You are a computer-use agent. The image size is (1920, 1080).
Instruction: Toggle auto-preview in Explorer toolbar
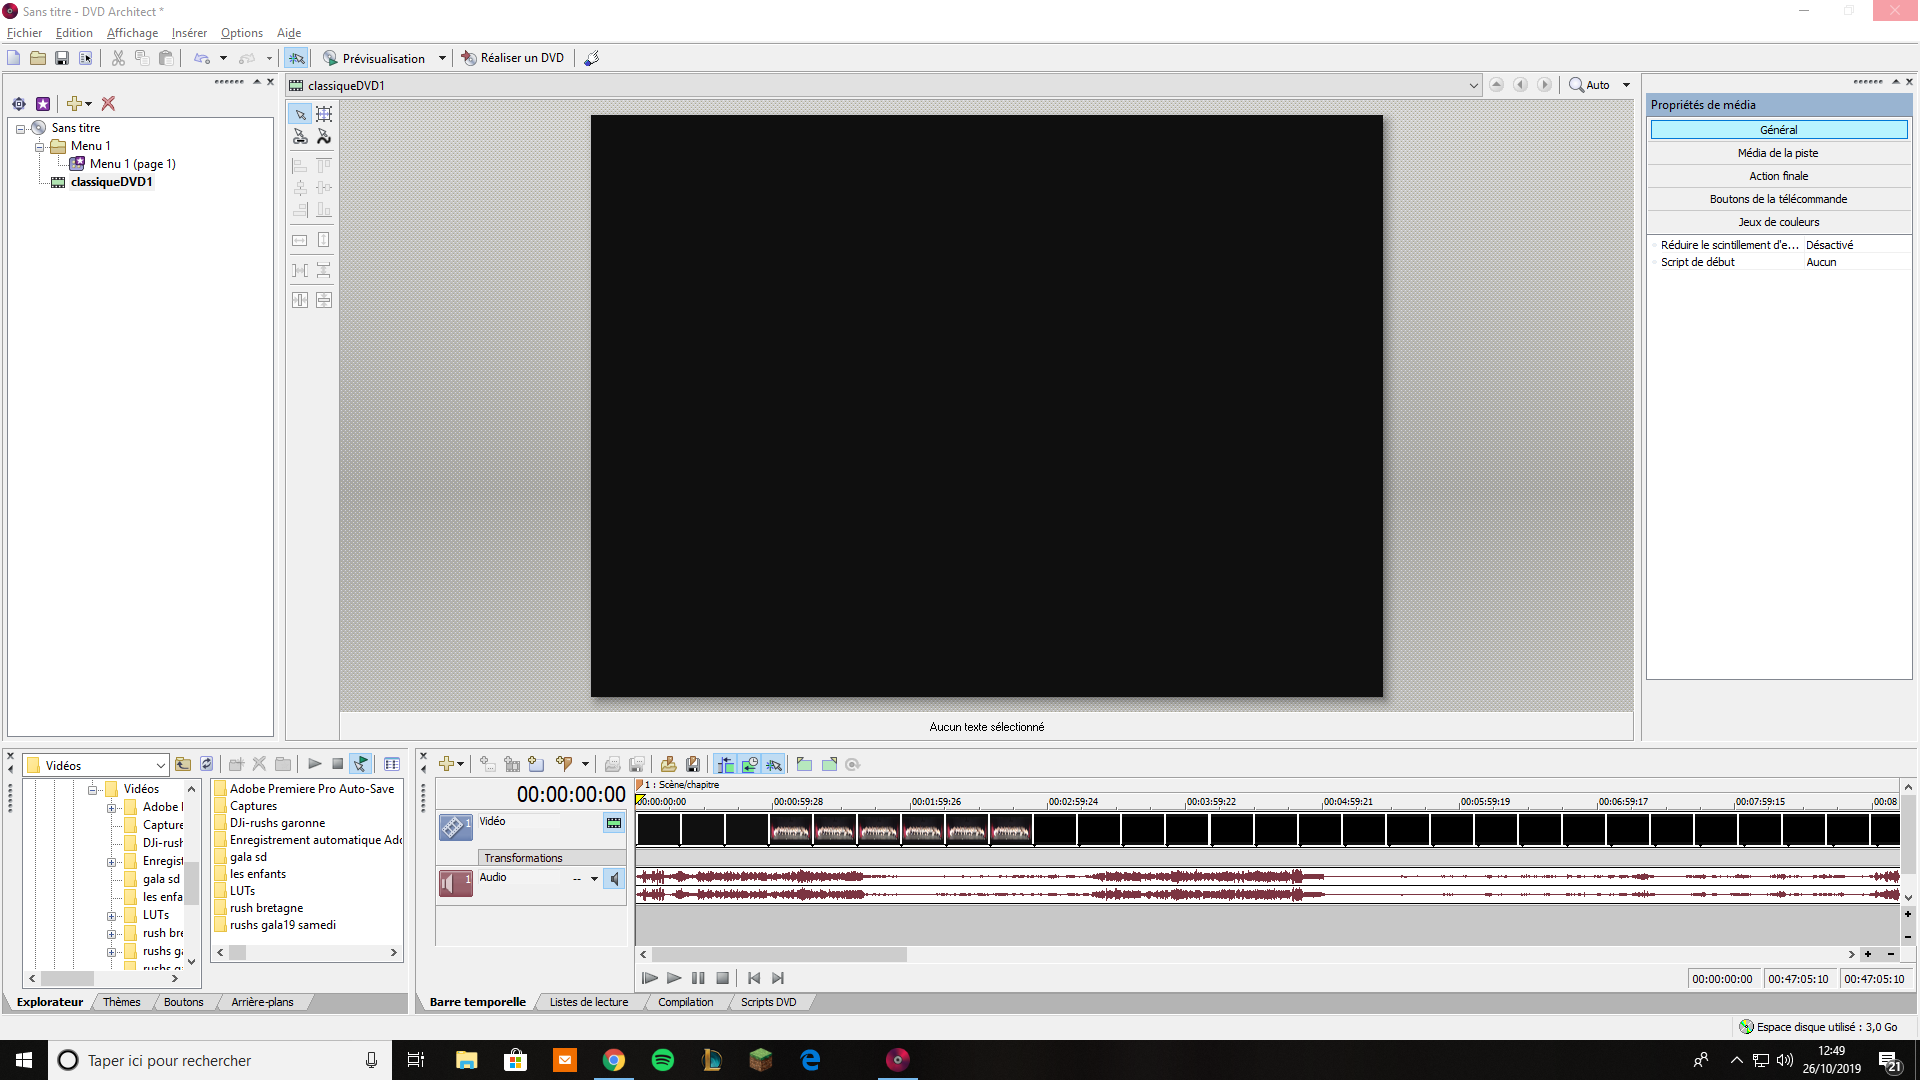[x=360, y=764]
